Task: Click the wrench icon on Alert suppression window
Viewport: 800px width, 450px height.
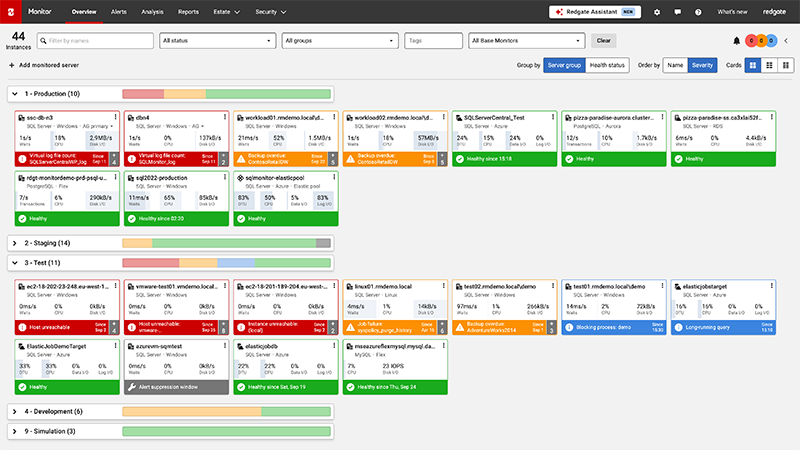Action: [x=132, y=387]
